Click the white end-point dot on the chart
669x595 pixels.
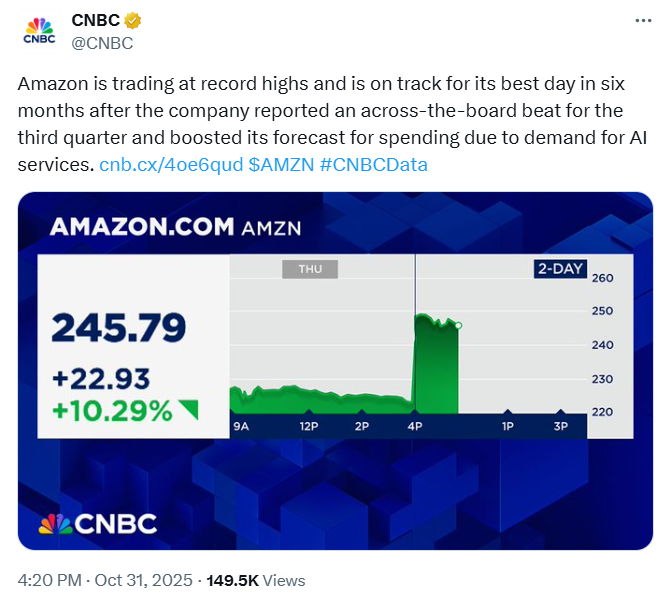coord(458,325)
